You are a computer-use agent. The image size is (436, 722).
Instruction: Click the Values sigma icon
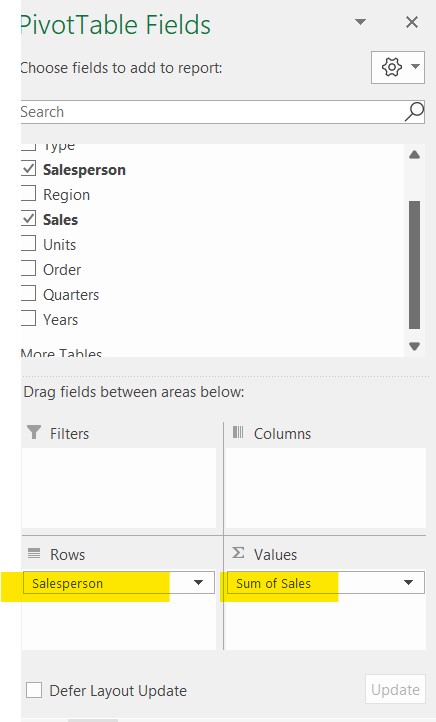(238, 553)
